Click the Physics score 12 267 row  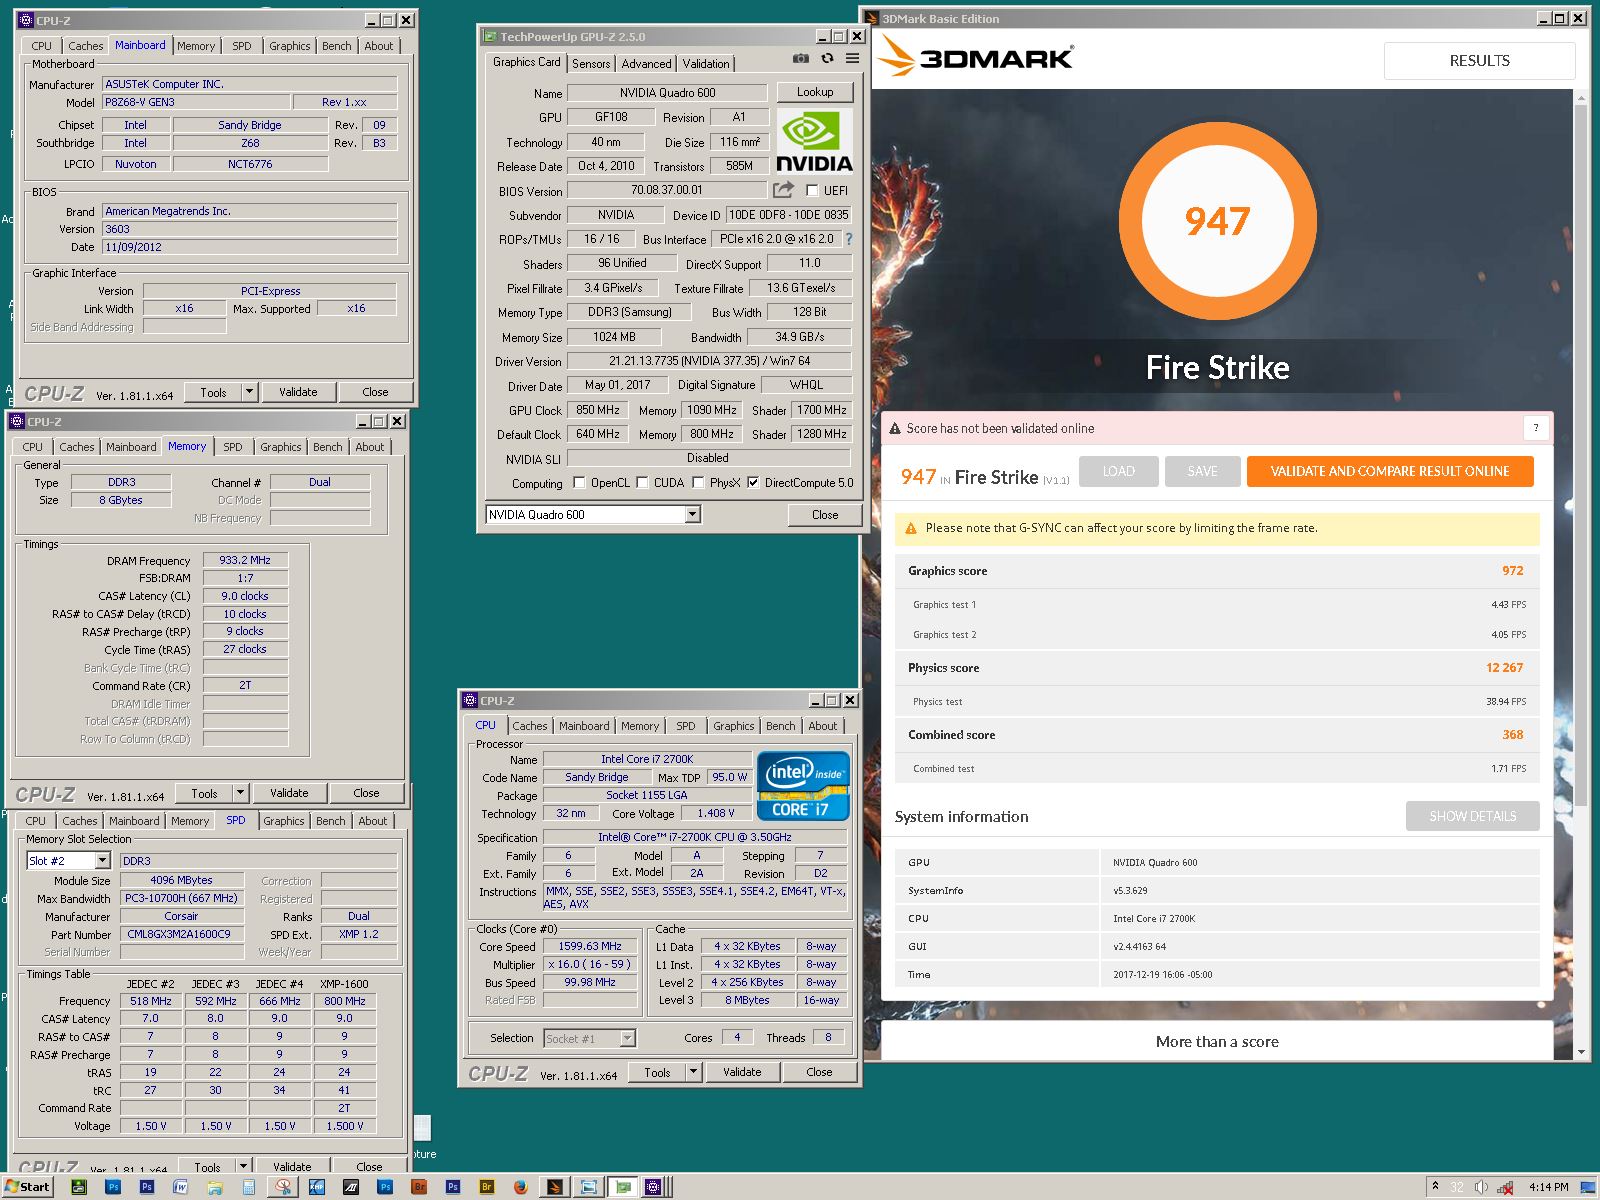pos(1217,668)
